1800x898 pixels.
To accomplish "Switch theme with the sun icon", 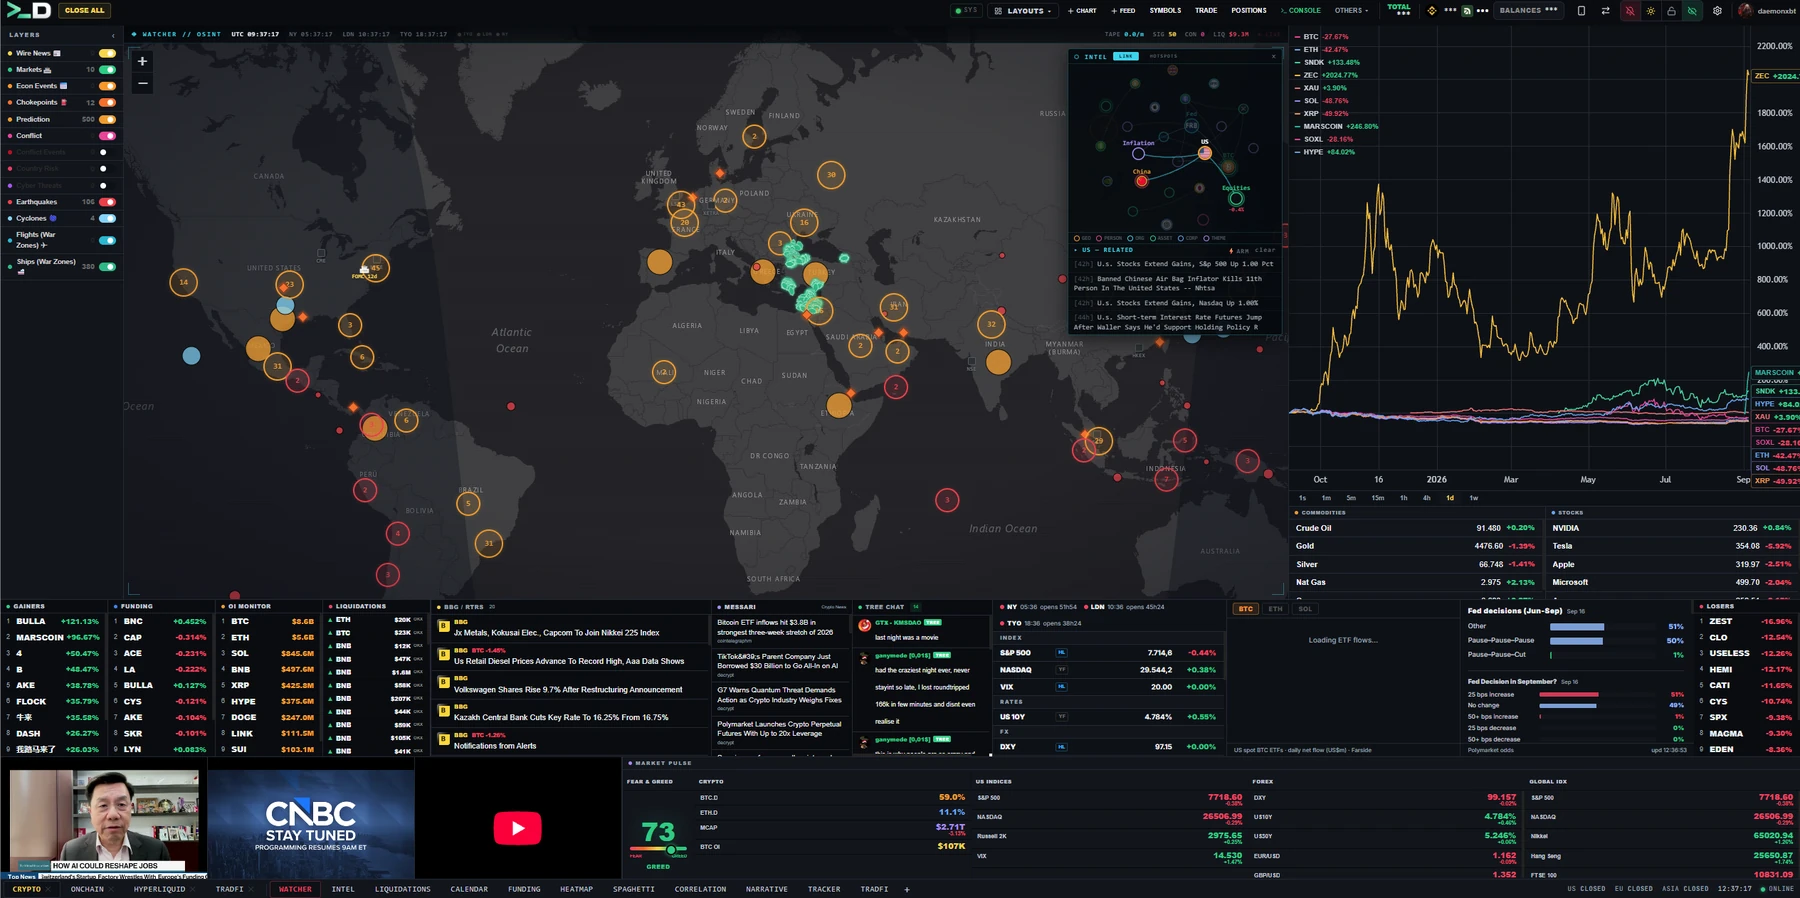I will (x=1651, y=11).
